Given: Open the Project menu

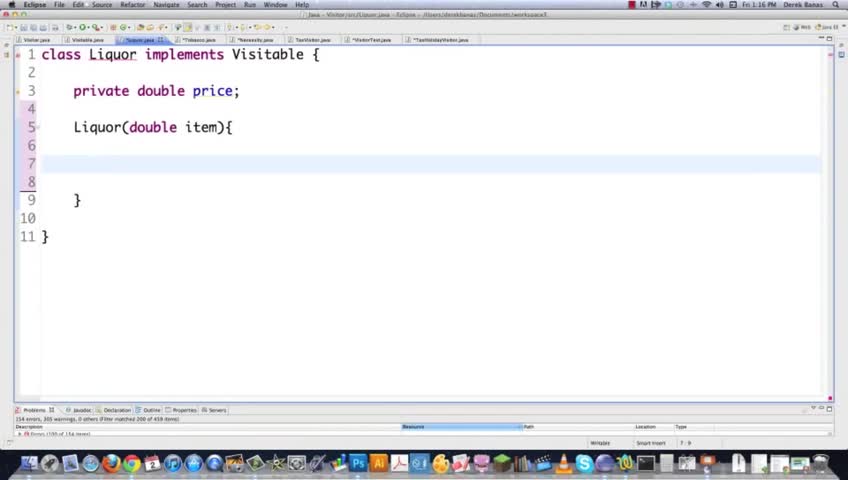Looking at the screenshot, I should 226,4.
